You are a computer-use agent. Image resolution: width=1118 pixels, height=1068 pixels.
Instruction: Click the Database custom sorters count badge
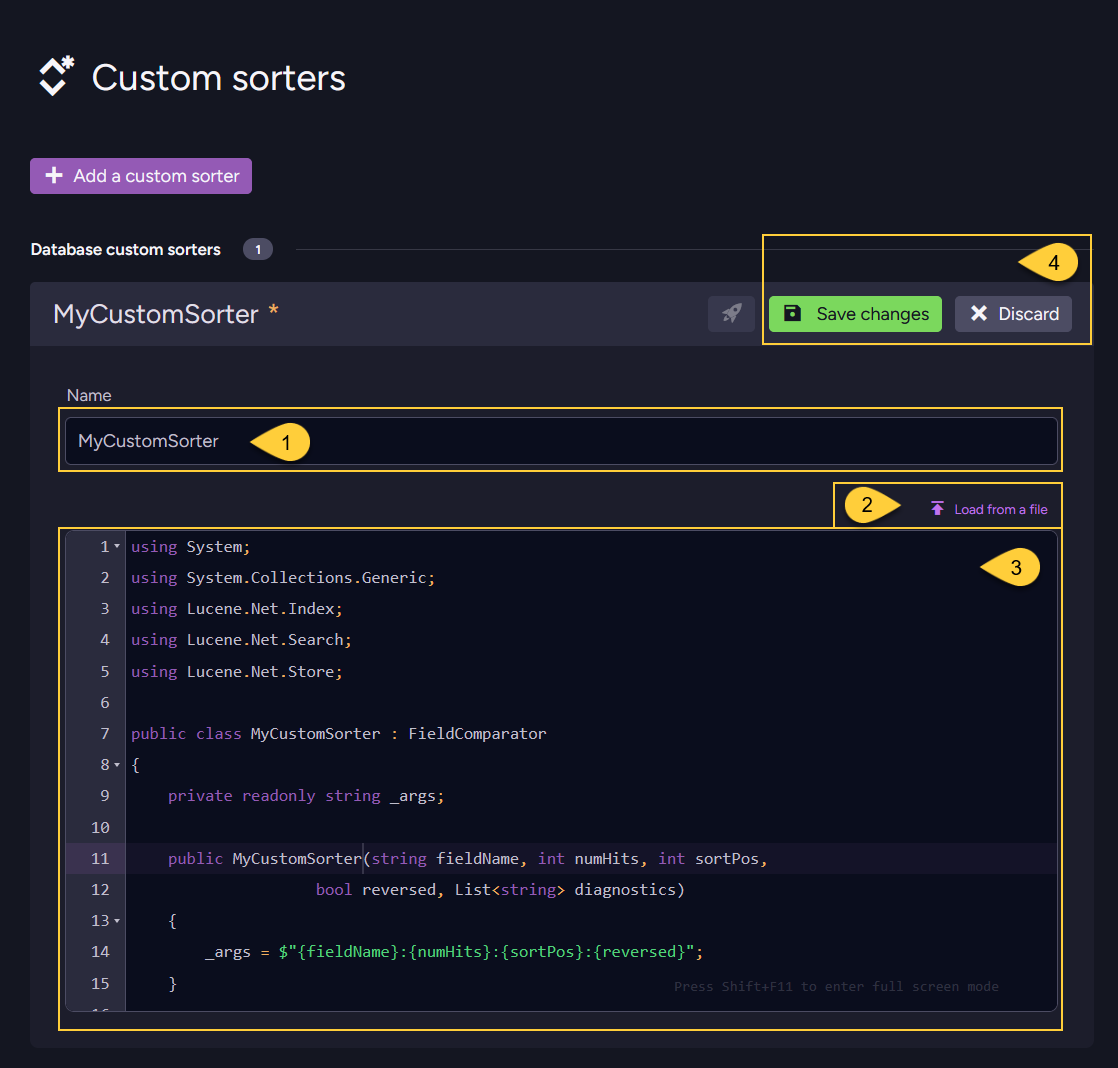coord(258,250)
